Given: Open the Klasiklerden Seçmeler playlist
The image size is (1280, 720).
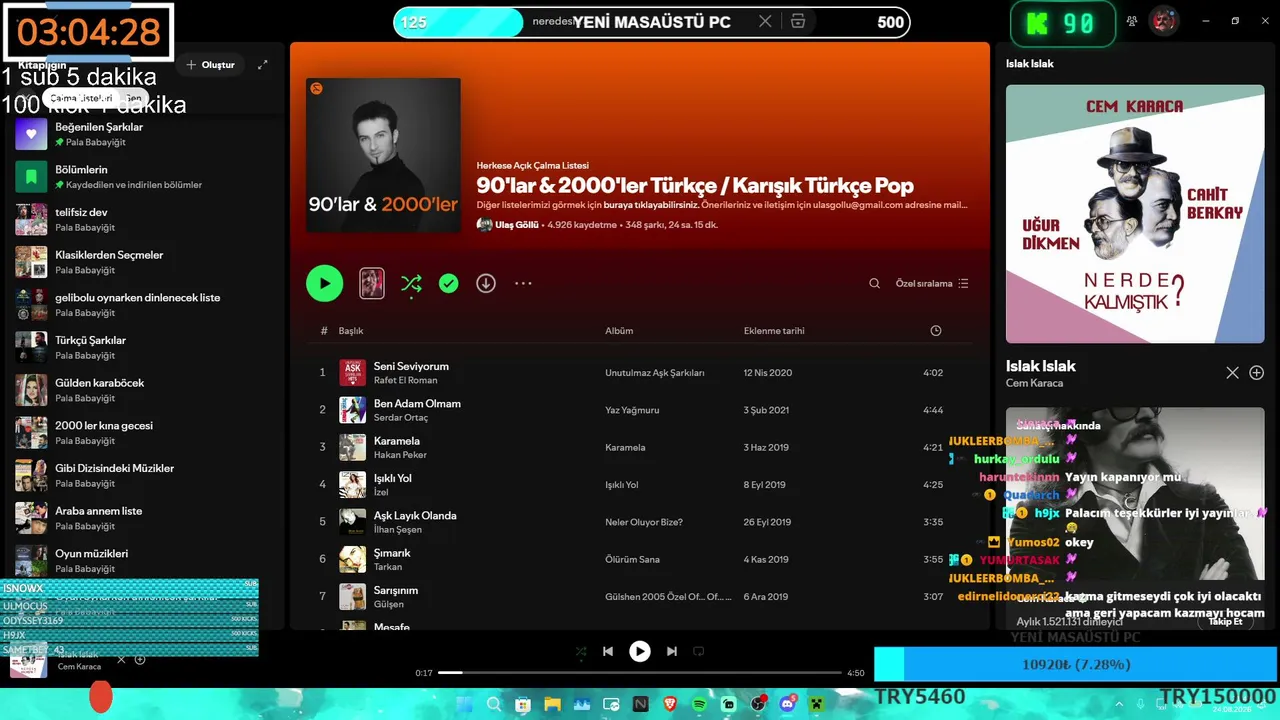Looking at the screenshot, I should coord(145,262).
